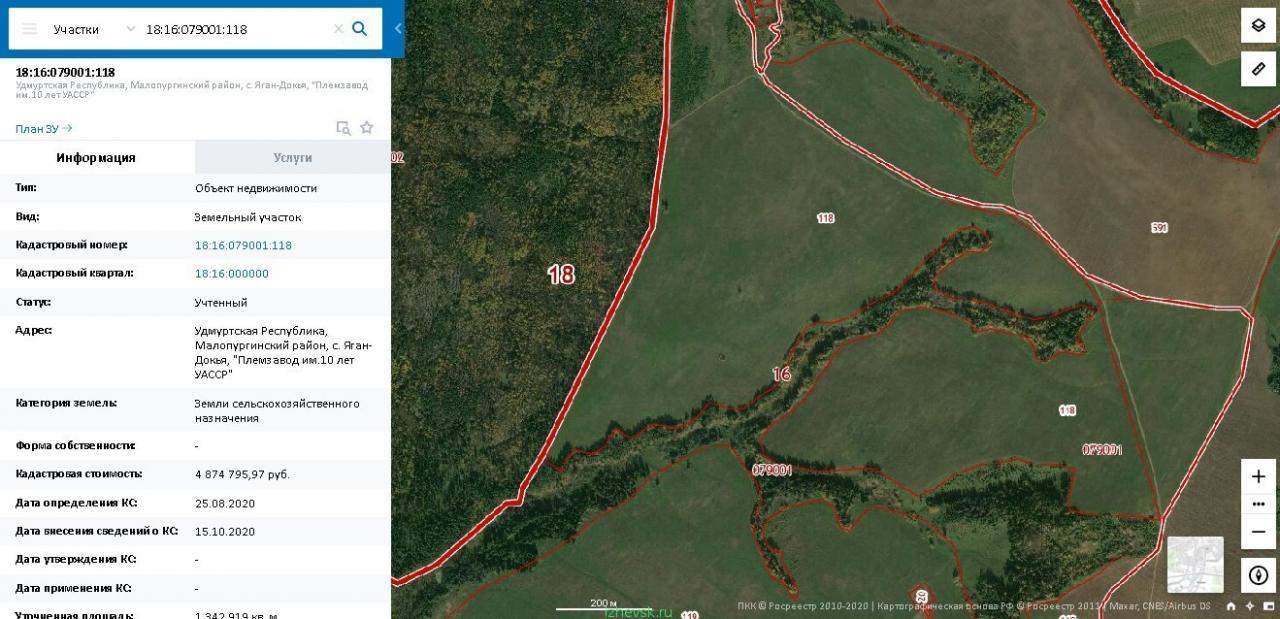Image resolution: width=1280 pixels, height=619 pixels.
Task: Clear the search query text
Action: (x=338, y=29)
